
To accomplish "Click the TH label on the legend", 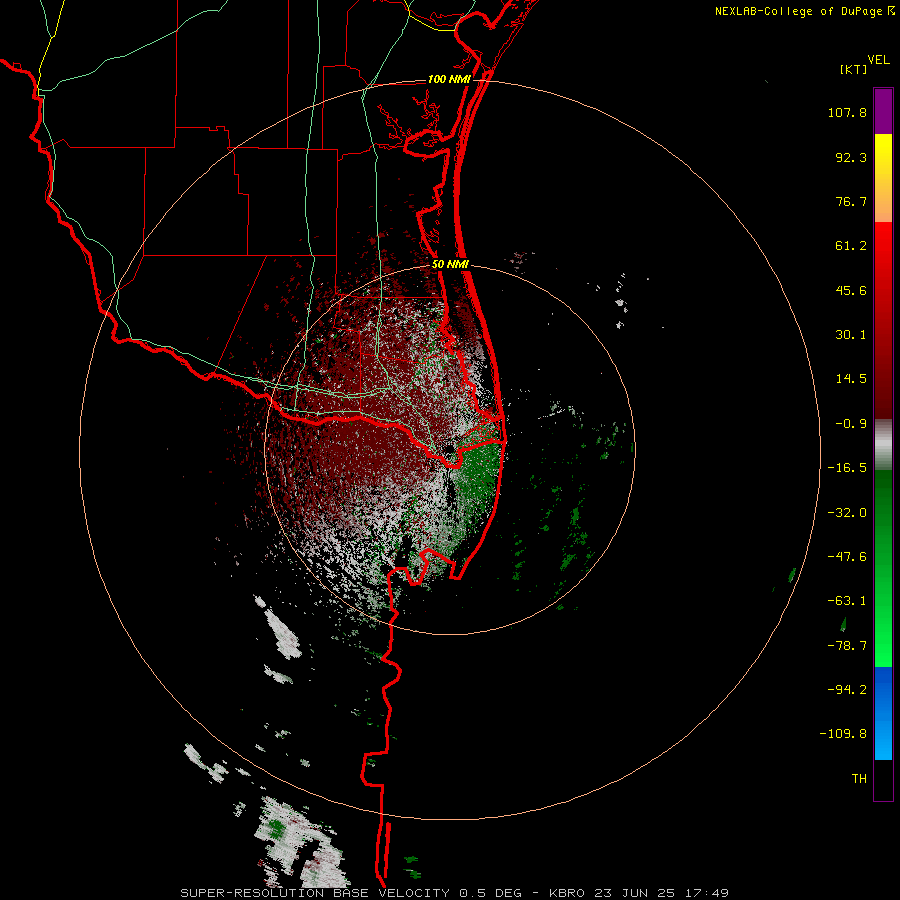I will (859, 779).
